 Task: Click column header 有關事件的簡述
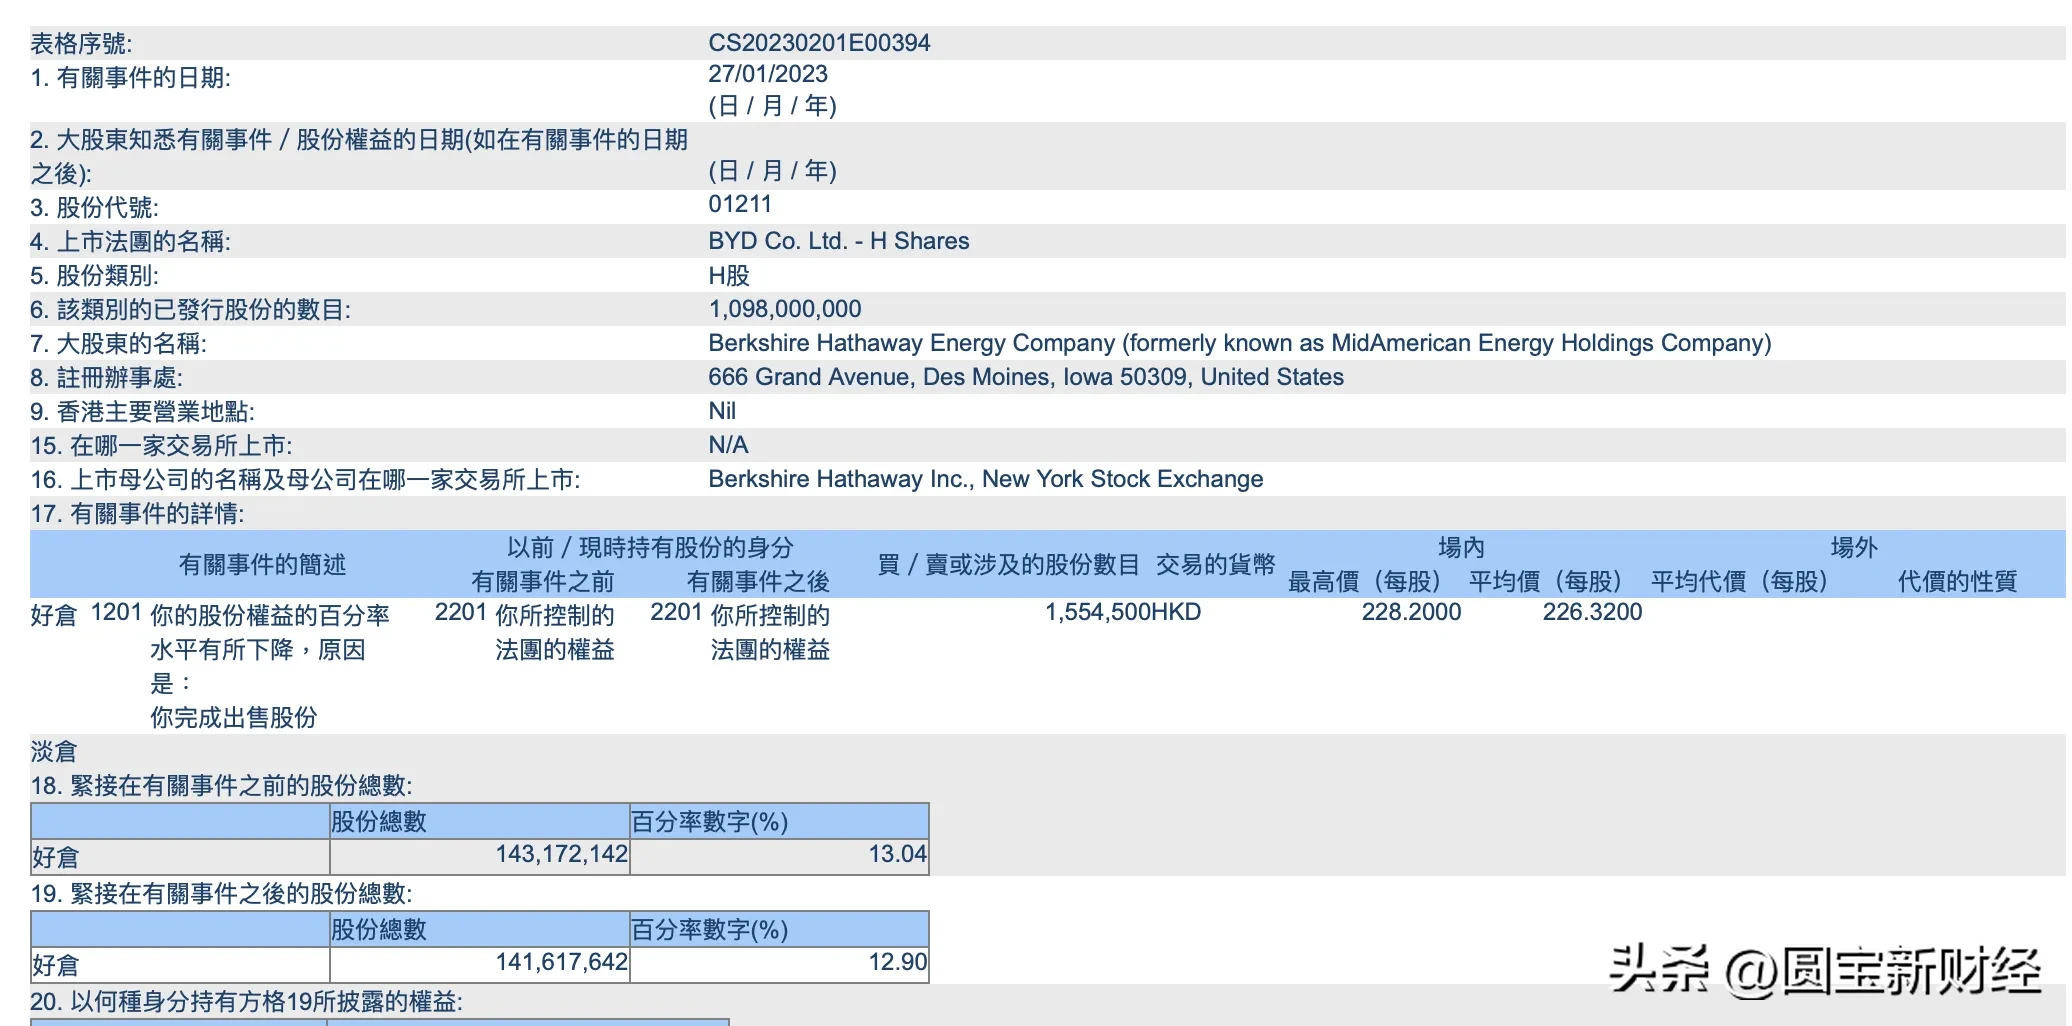coord(262,564)
